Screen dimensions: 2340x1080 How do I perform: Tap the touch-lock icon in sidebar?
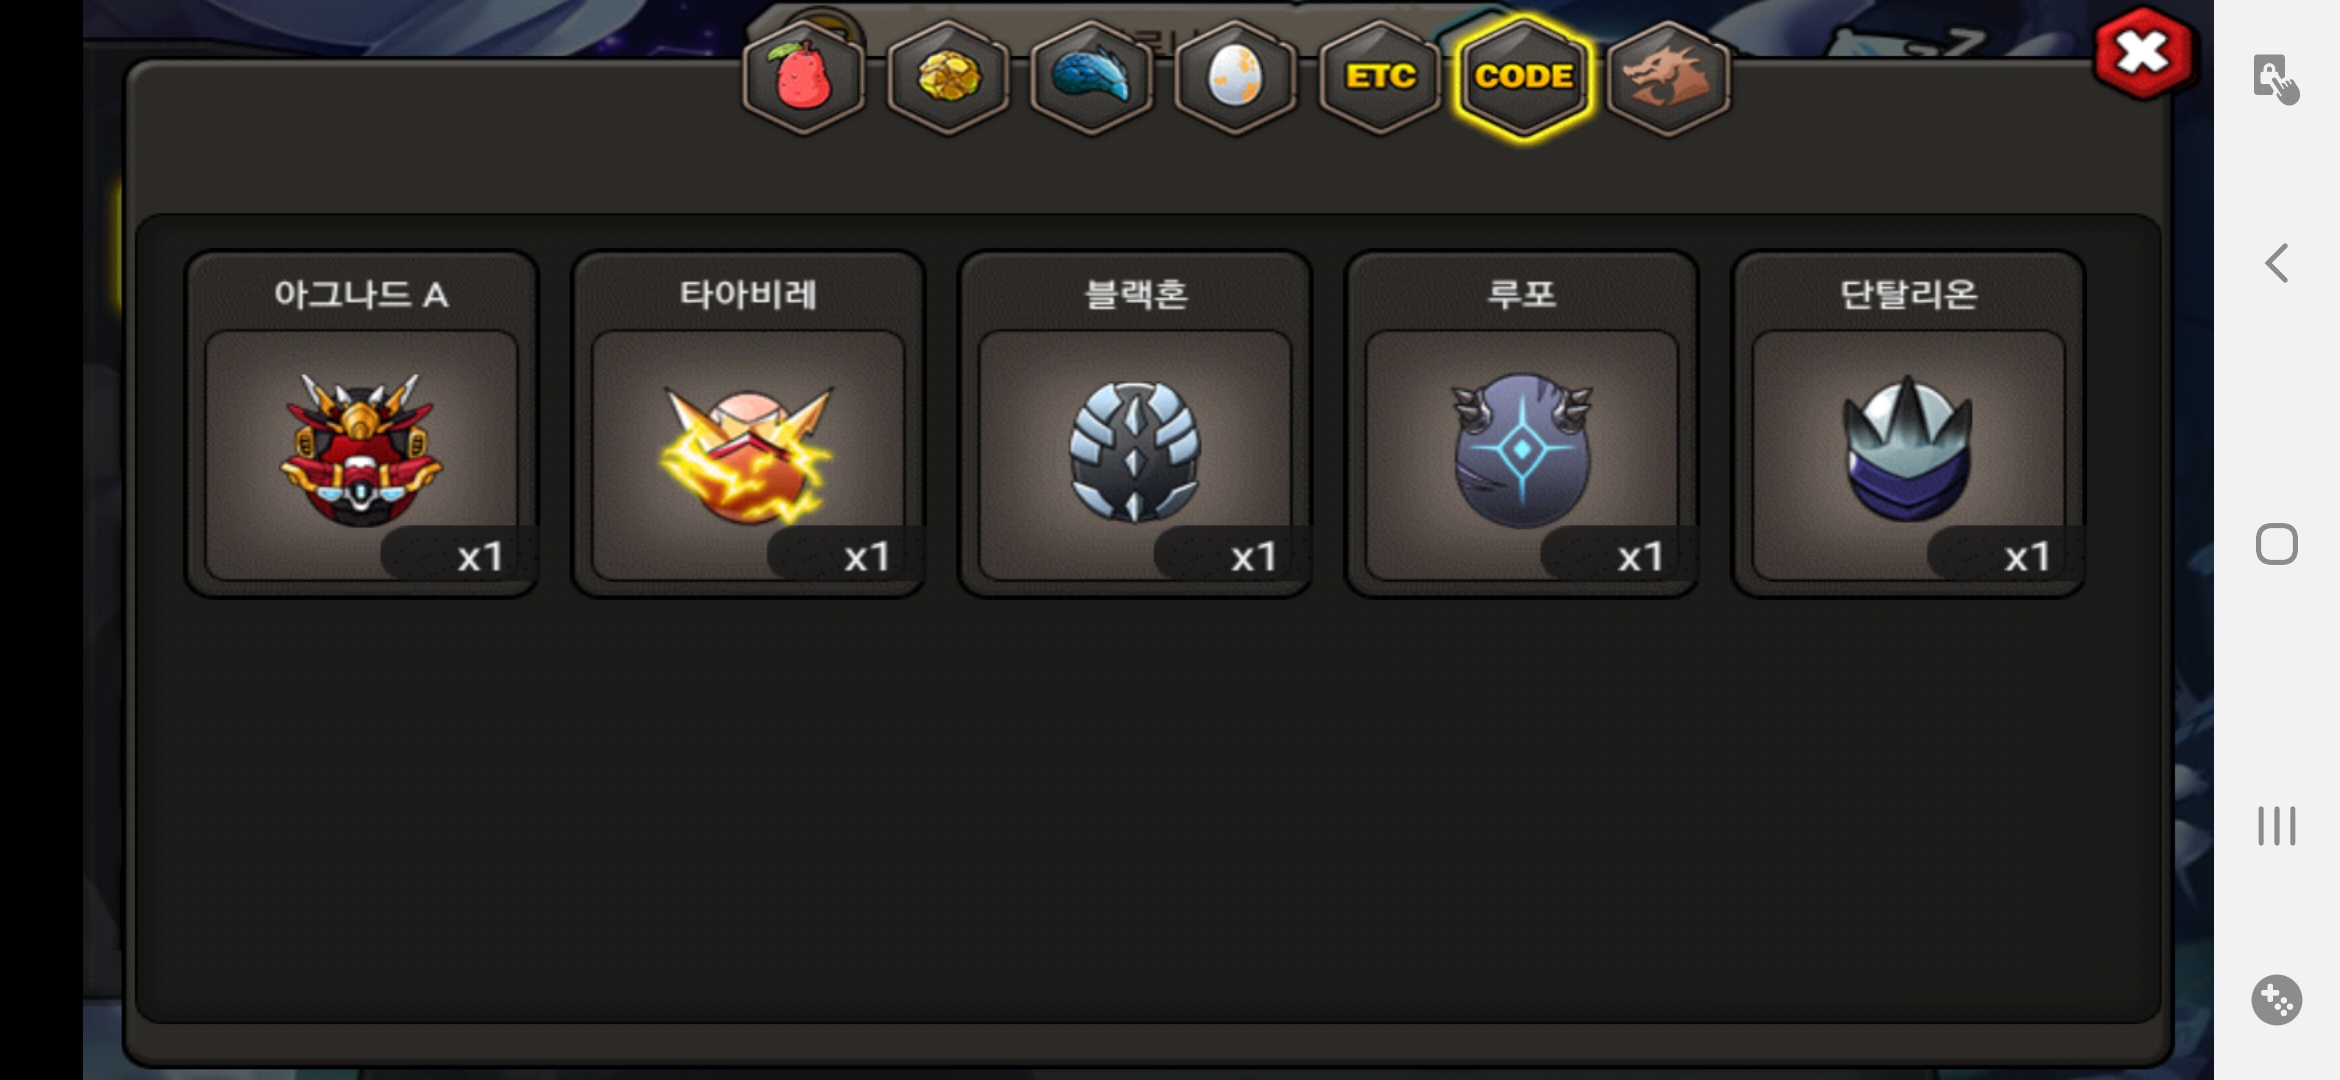pyautogui.click(x=2276, y=79)
